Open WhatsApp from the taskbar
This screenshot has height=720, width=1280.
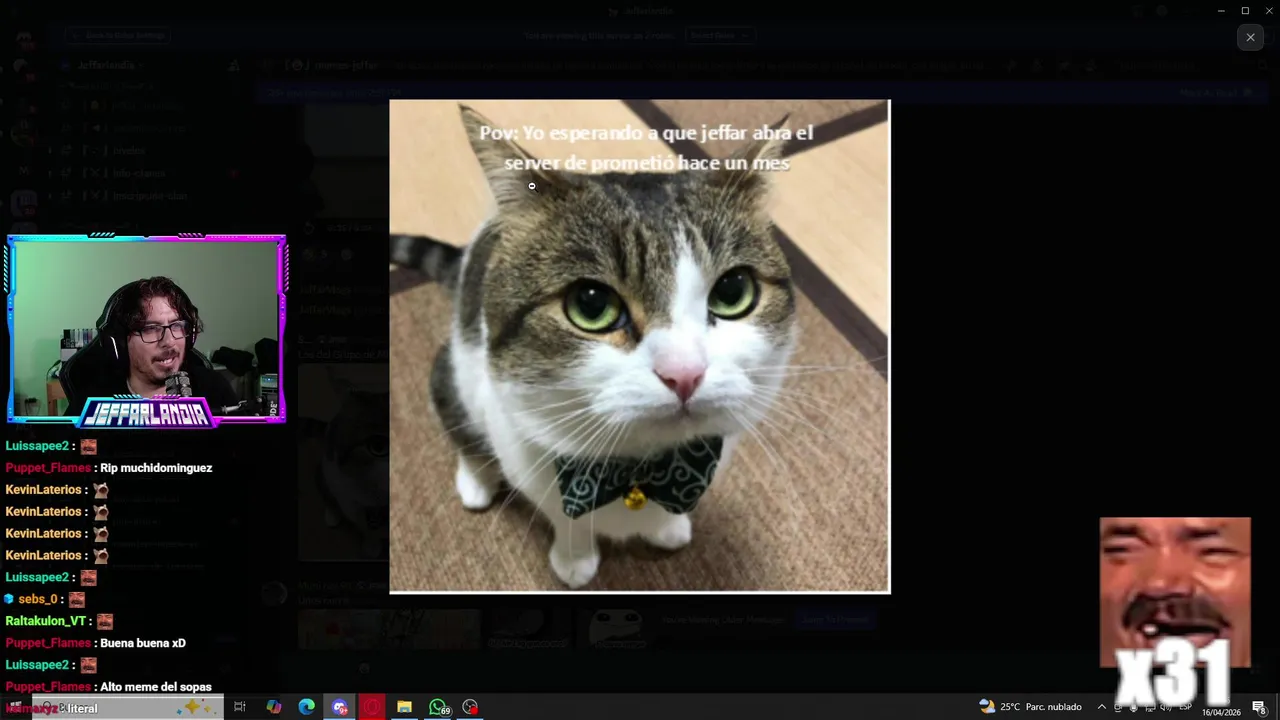pyautogui.click(x=438, y=707)
